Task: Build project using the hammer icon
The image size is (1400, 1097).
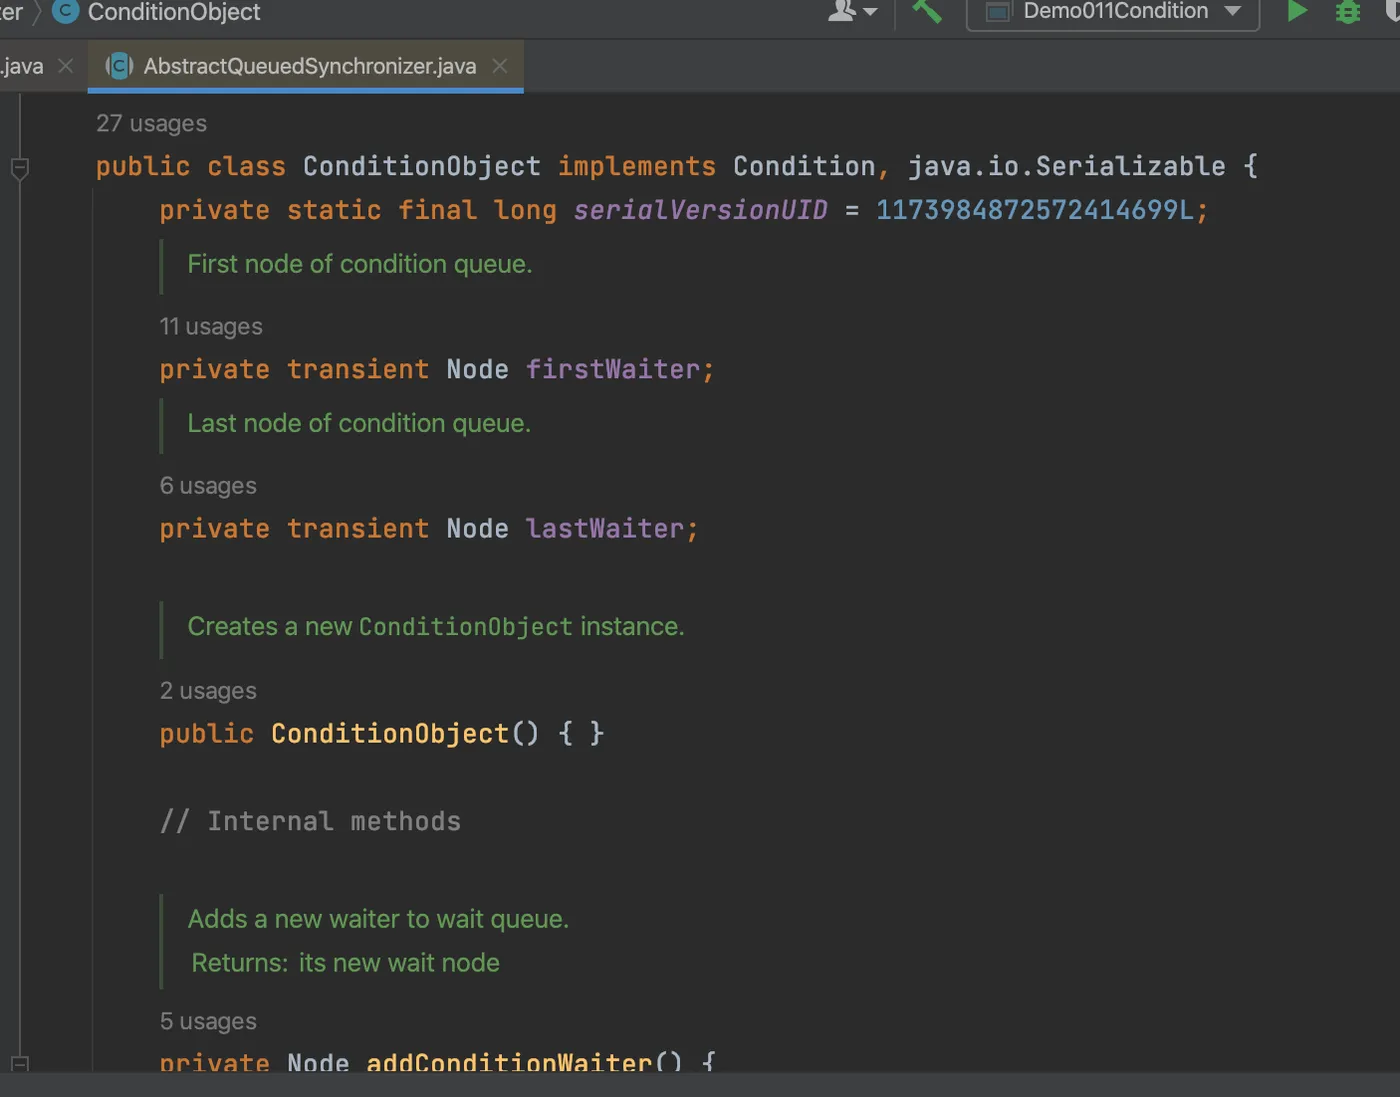Action: coord(927,11)
